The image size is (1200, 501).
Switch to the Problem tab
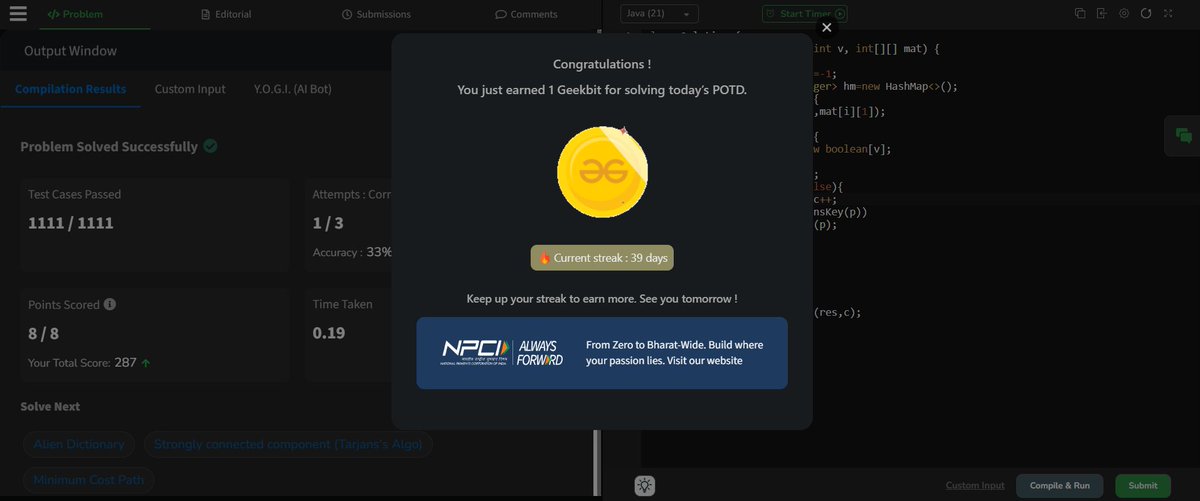pos(76,14)
